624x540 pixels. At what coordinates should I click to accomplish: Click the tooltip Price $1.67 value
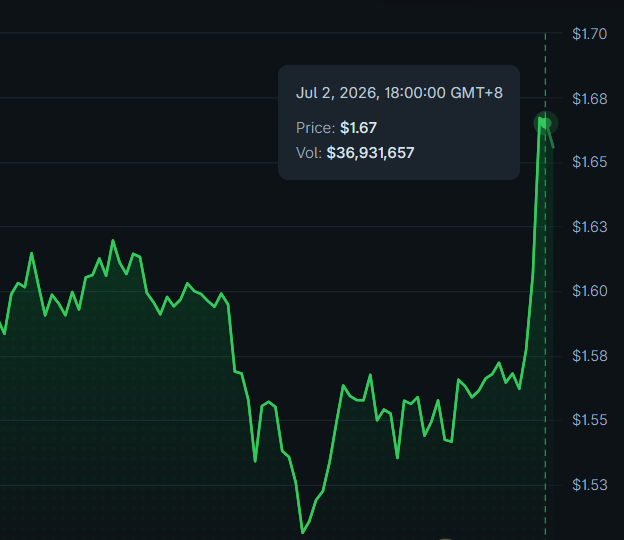[358, 128]
